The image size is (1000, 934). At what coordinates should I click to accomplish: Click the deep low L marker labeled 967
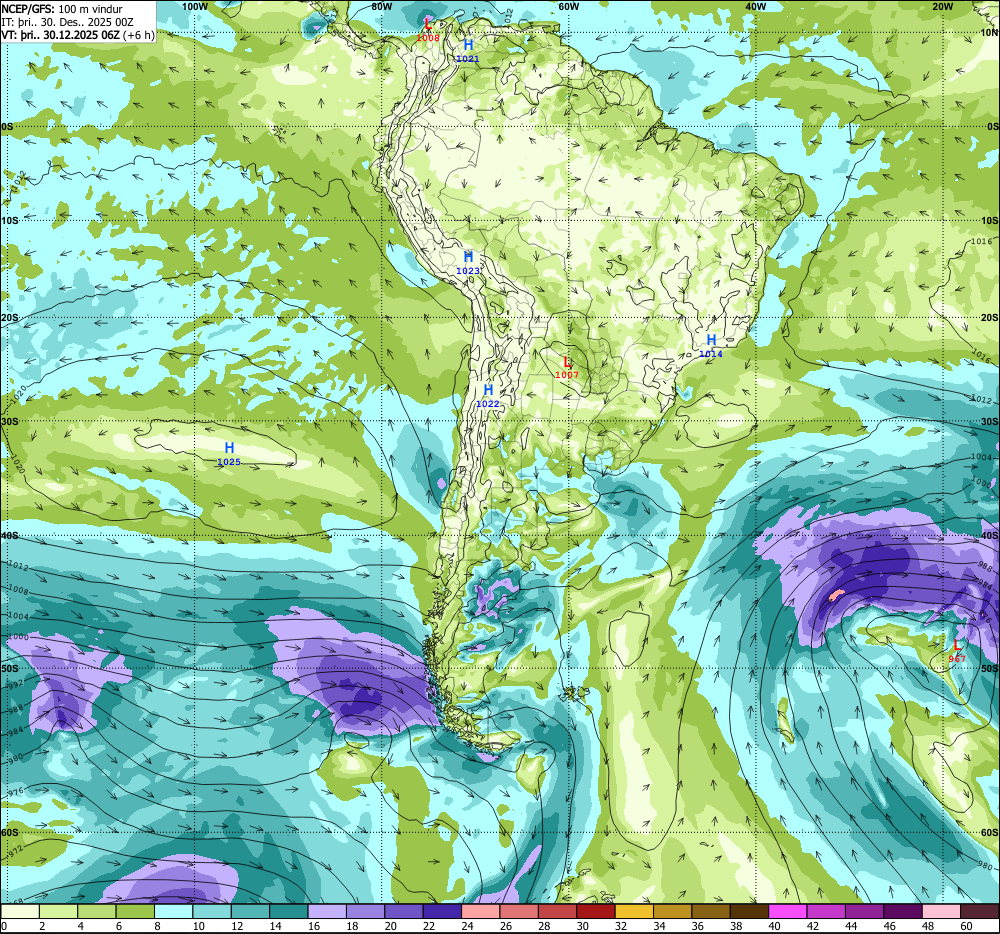pyautogui.click(x=957, y=645)
